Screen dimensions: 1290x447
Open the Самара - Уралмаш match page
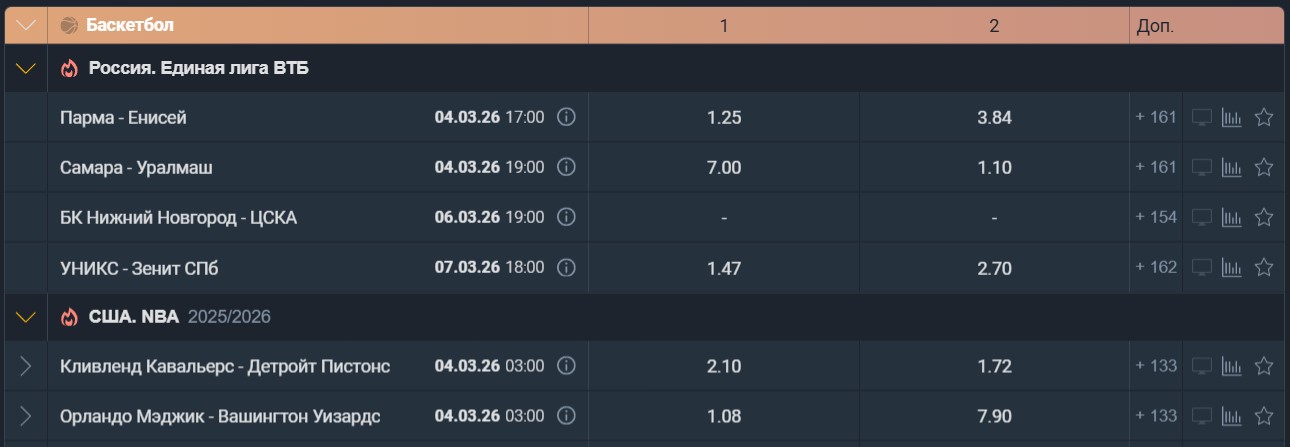pyautogui.click(x=136, y=167)
